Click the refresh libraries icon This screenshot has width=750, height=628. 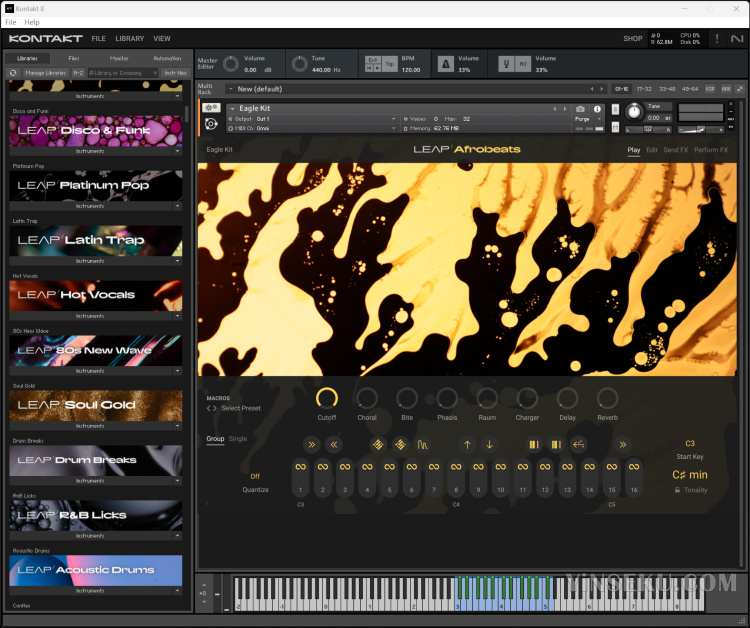click(x=13, y=73)
